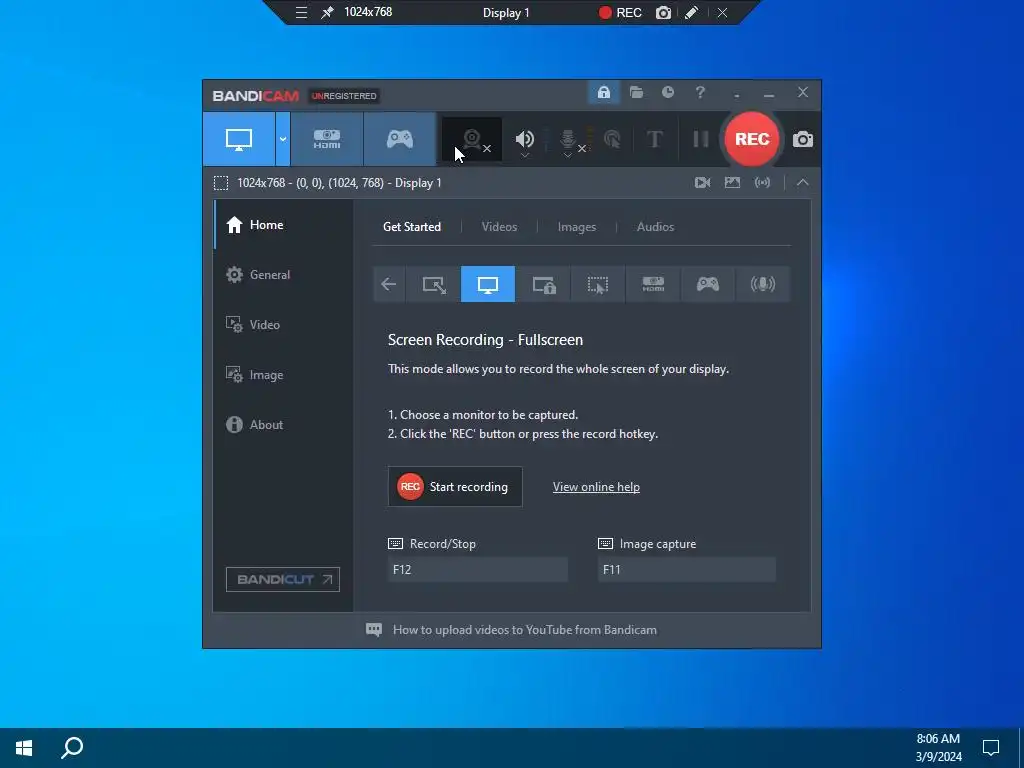Select the audio-only recording mode icon

point(763,284)
